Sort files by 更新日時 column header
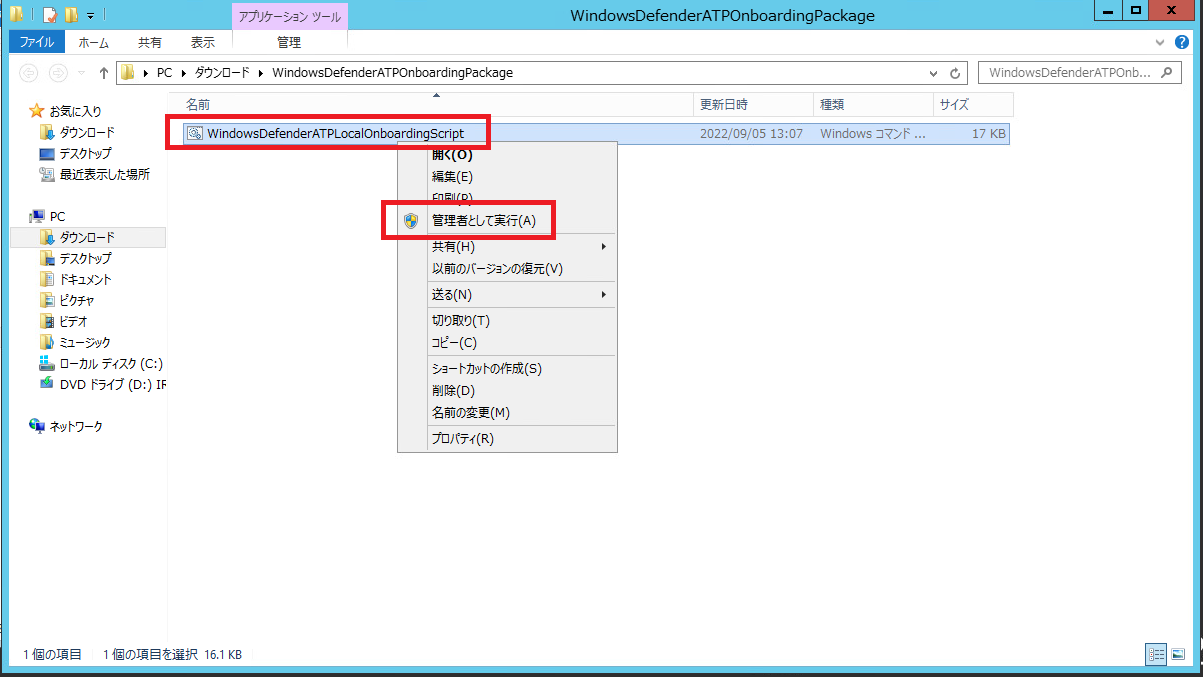The image size is (1203, 677). [x=723, y=104]
